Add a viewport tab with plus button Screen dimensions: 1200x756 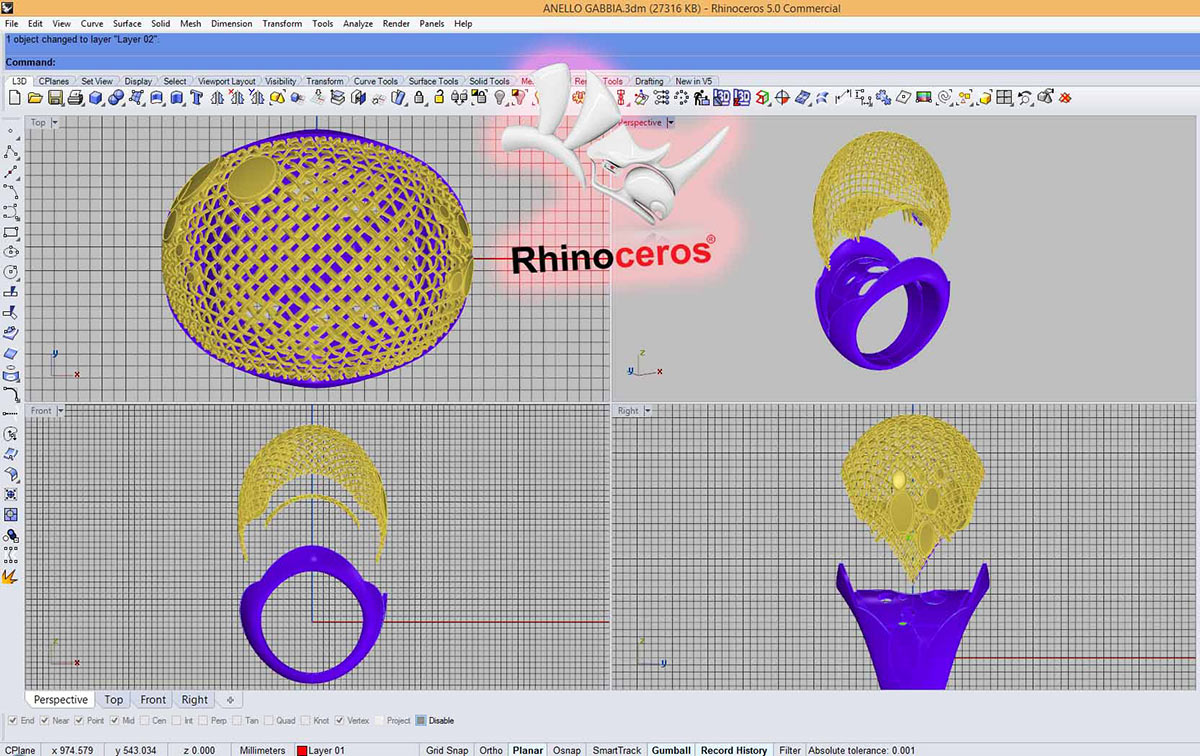[230, 700]
